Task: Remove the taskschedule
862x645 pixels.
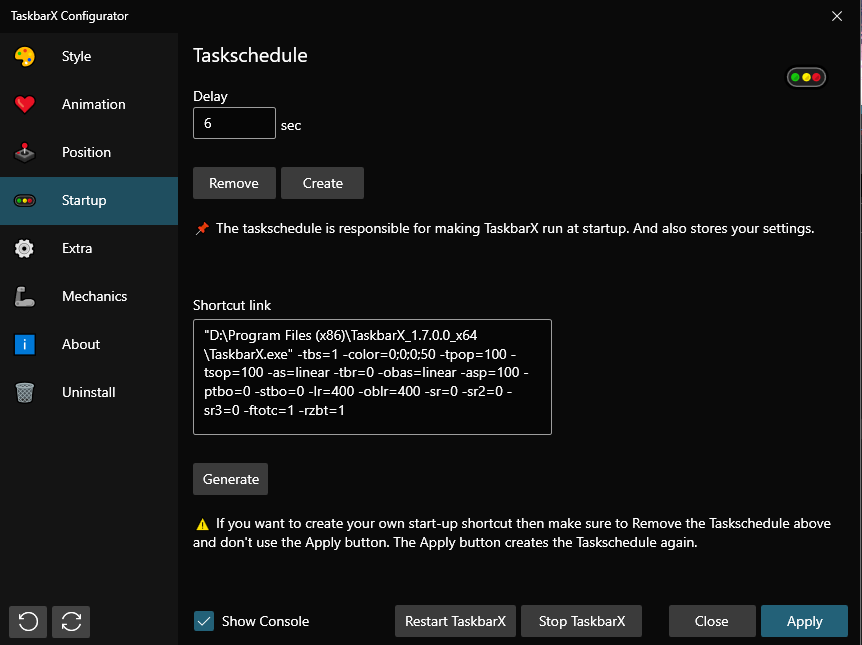Action: pos(234,183)
